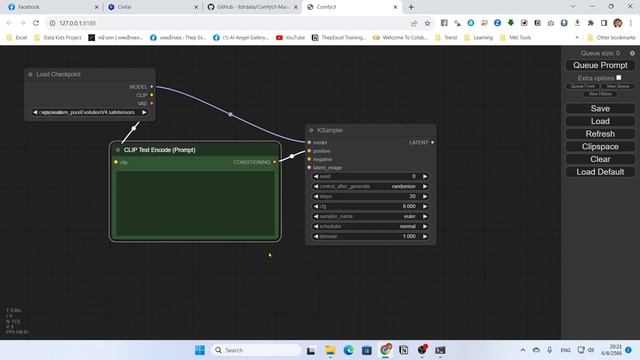Select next checkpoint with right arrow
The width and height of the screenshot is (640, 360).
point(144,112)
